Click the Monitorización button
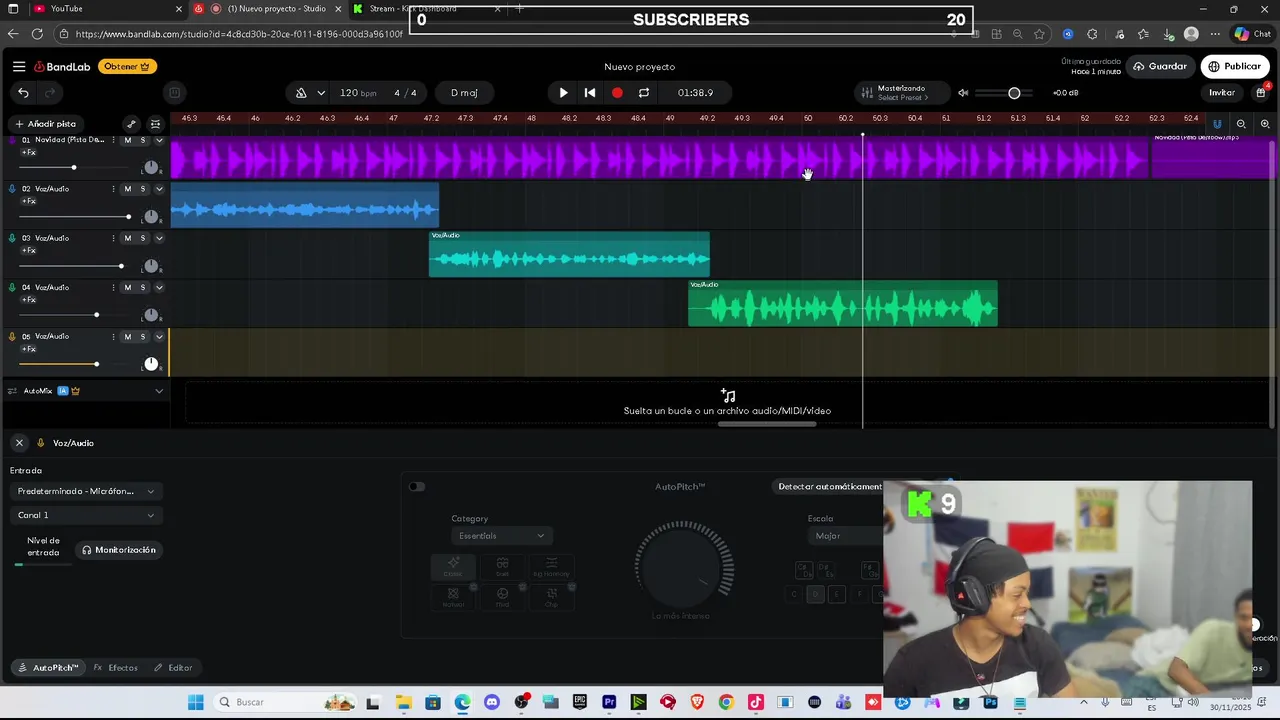The image size is (1280, 720). [x=119, y=550]
